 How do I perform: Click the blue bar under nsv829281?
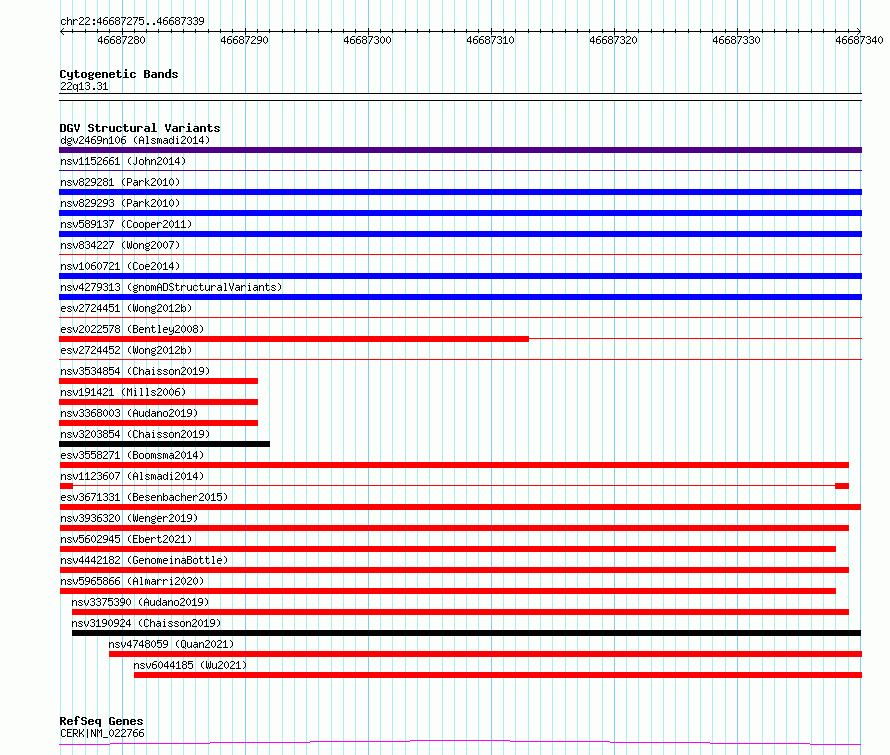pos(460,192)
